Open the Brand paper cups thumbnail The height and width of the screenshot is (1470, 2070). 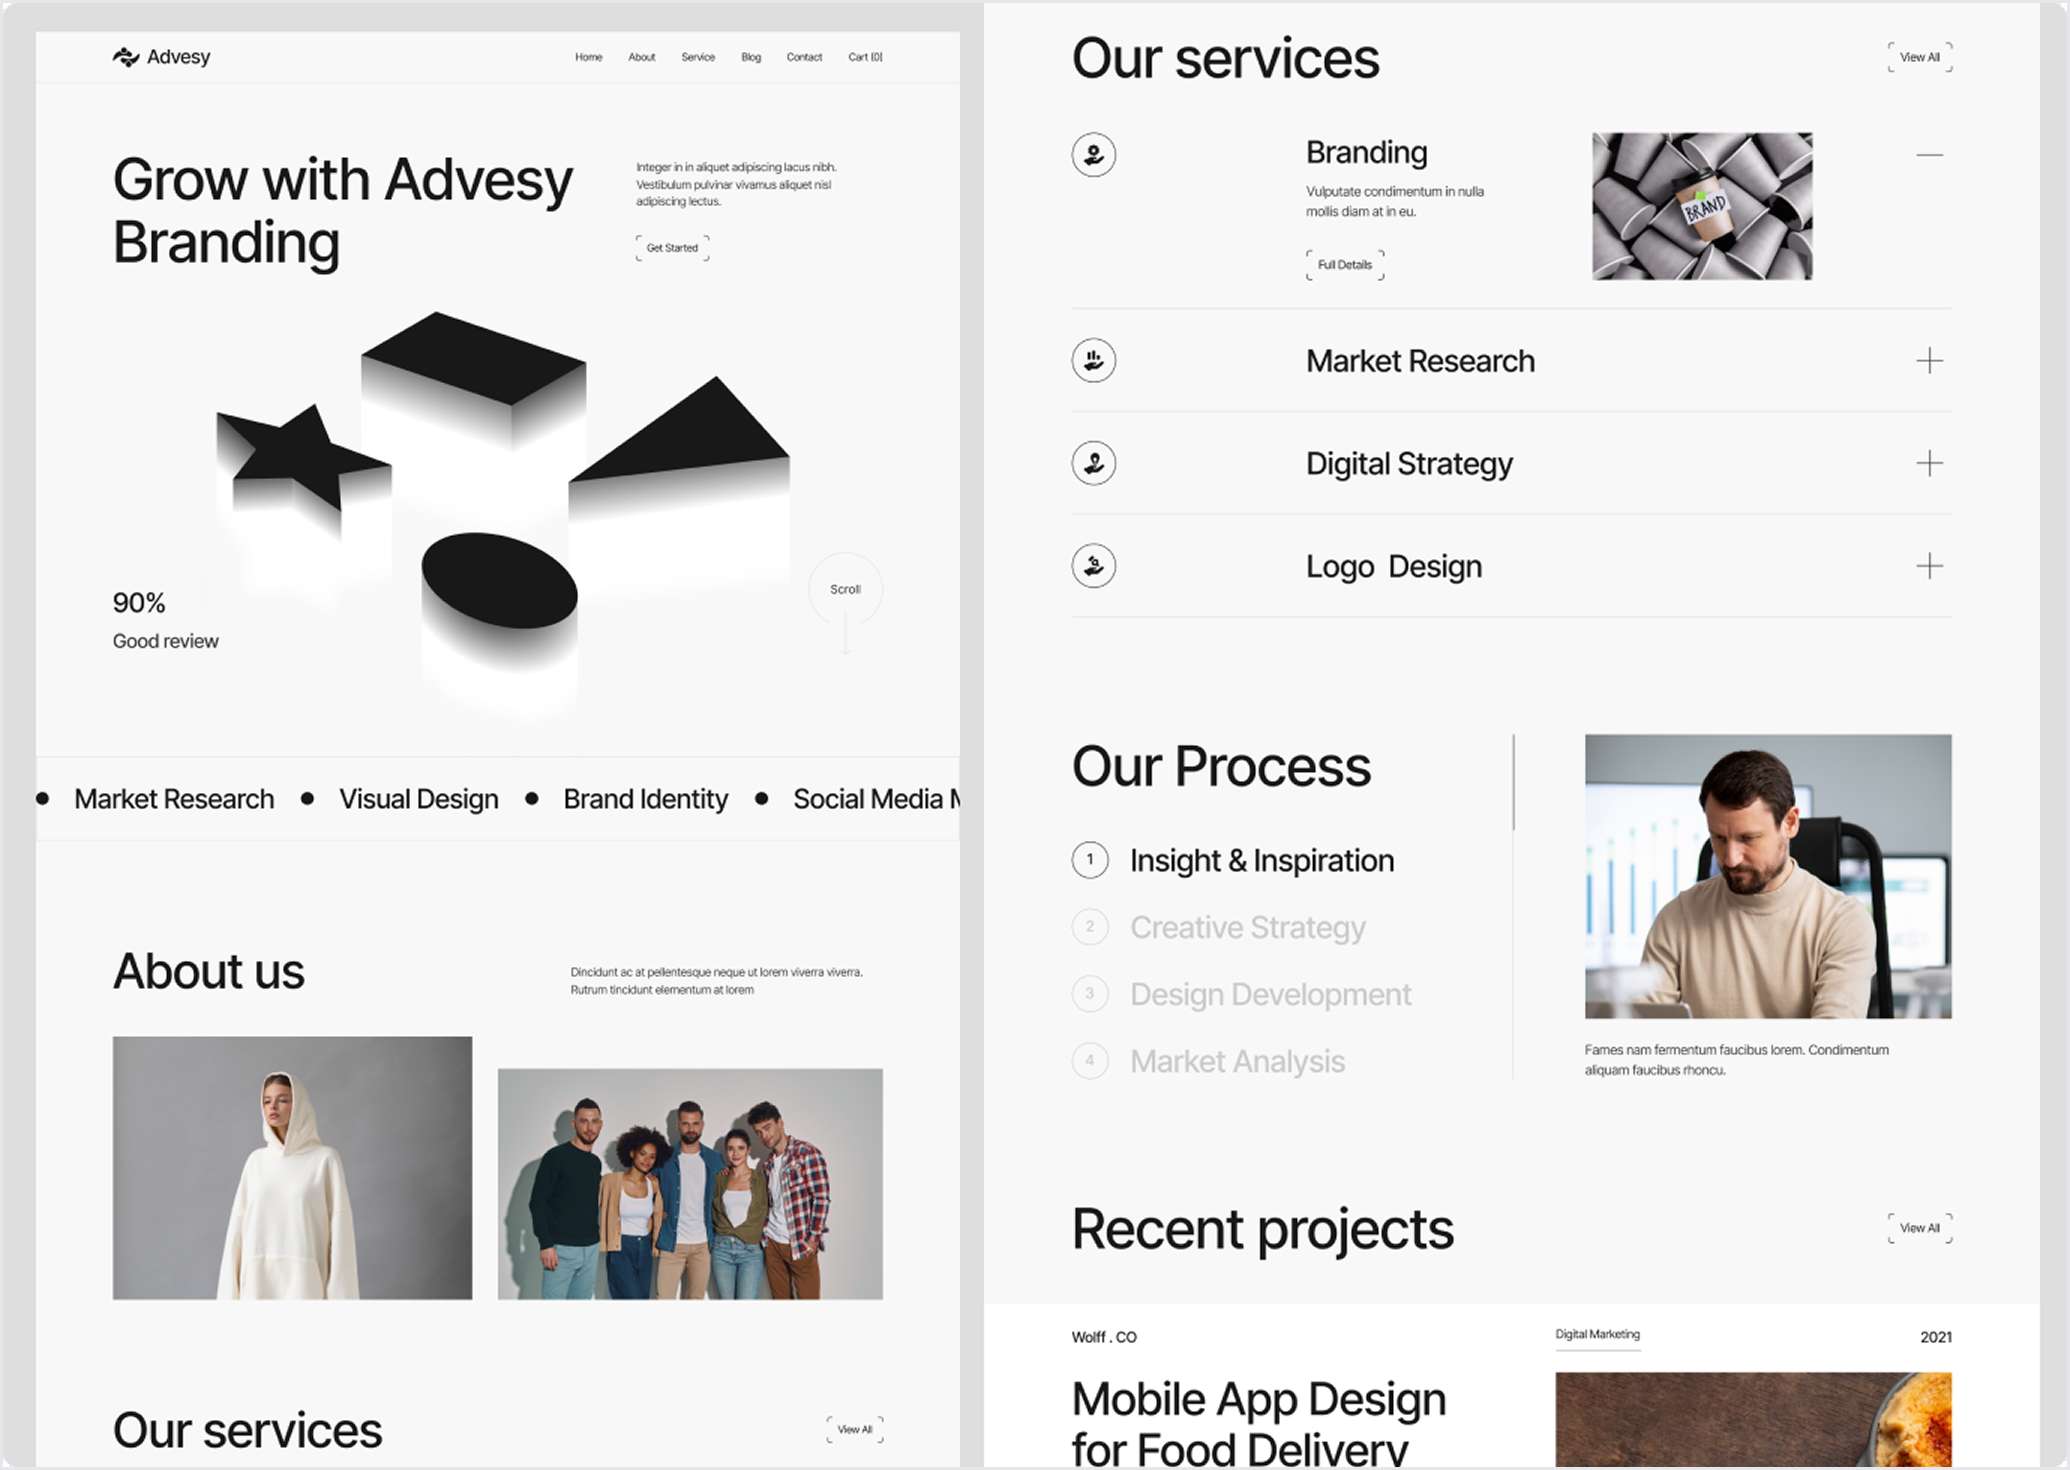click(x=1702, y=206)
